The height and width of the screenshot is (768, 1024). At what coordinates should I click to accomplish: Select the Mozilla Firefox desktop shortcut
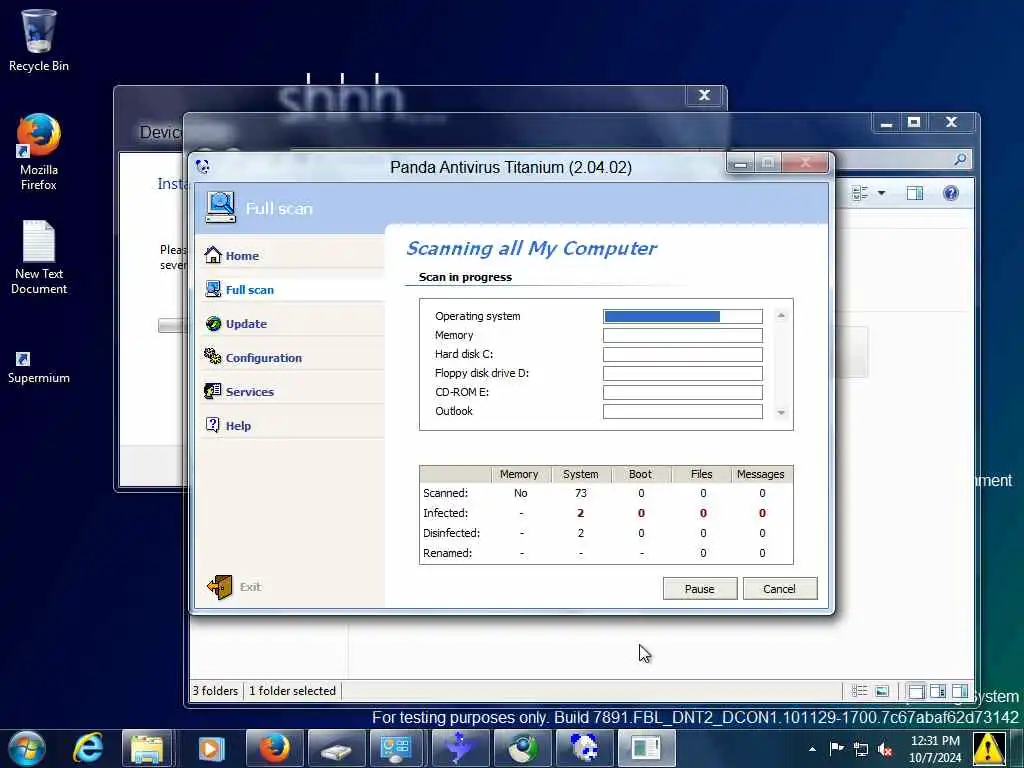tap(39, 152)
